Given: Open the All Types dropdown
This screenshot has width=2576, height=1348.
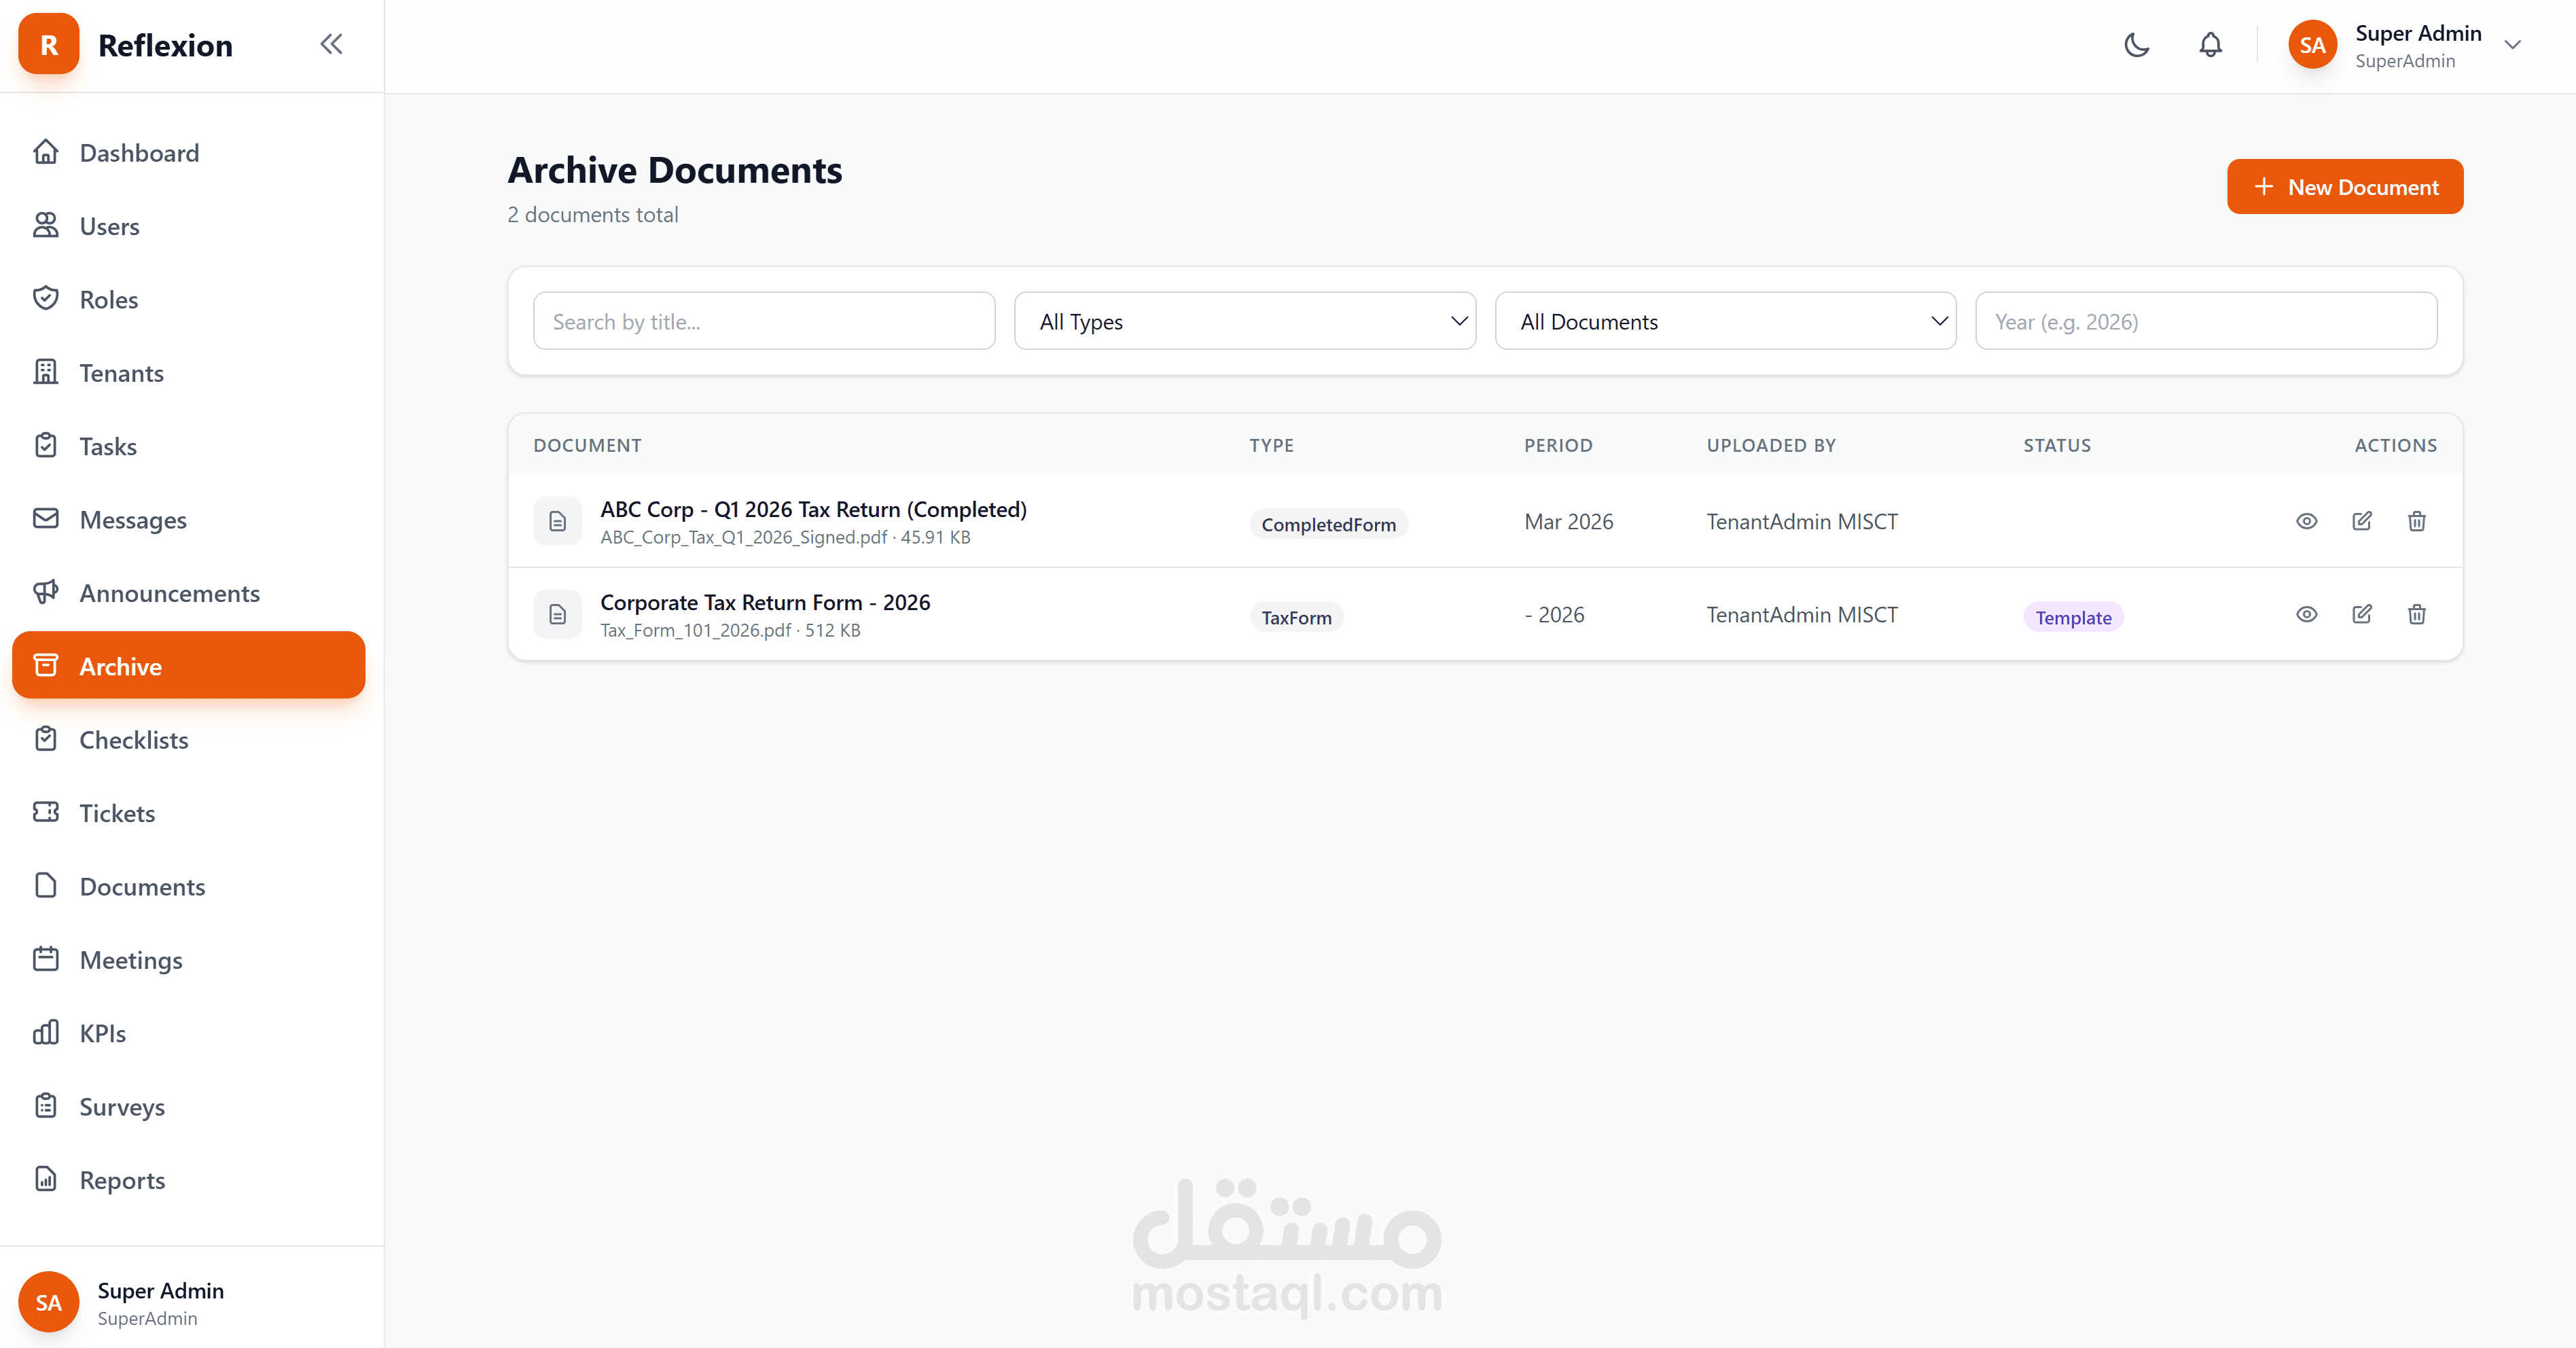Looking at the screenshot, I should [1244, 321].
